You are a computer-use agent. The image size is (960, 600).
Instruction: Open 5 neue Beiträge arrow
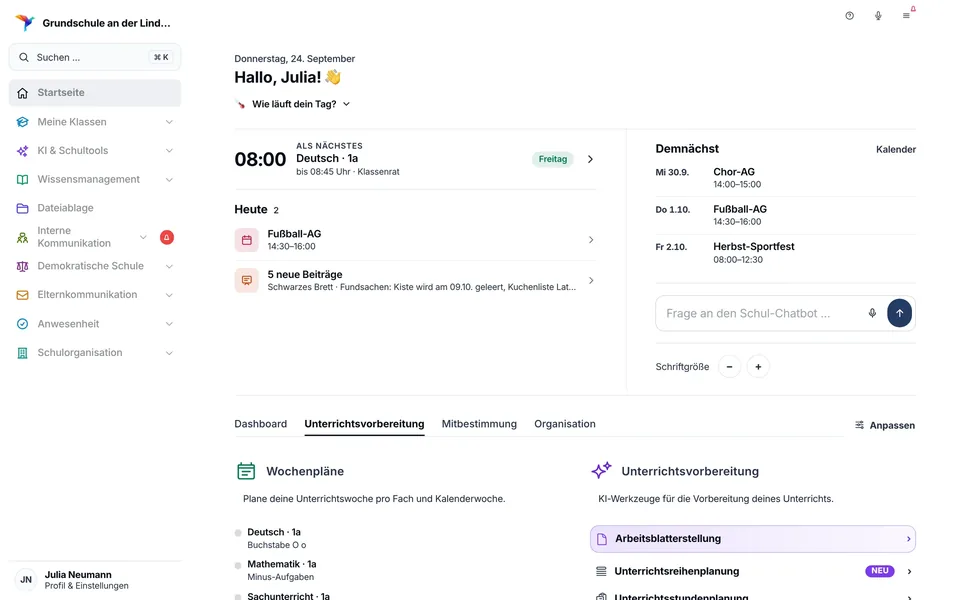click(591, 280)
